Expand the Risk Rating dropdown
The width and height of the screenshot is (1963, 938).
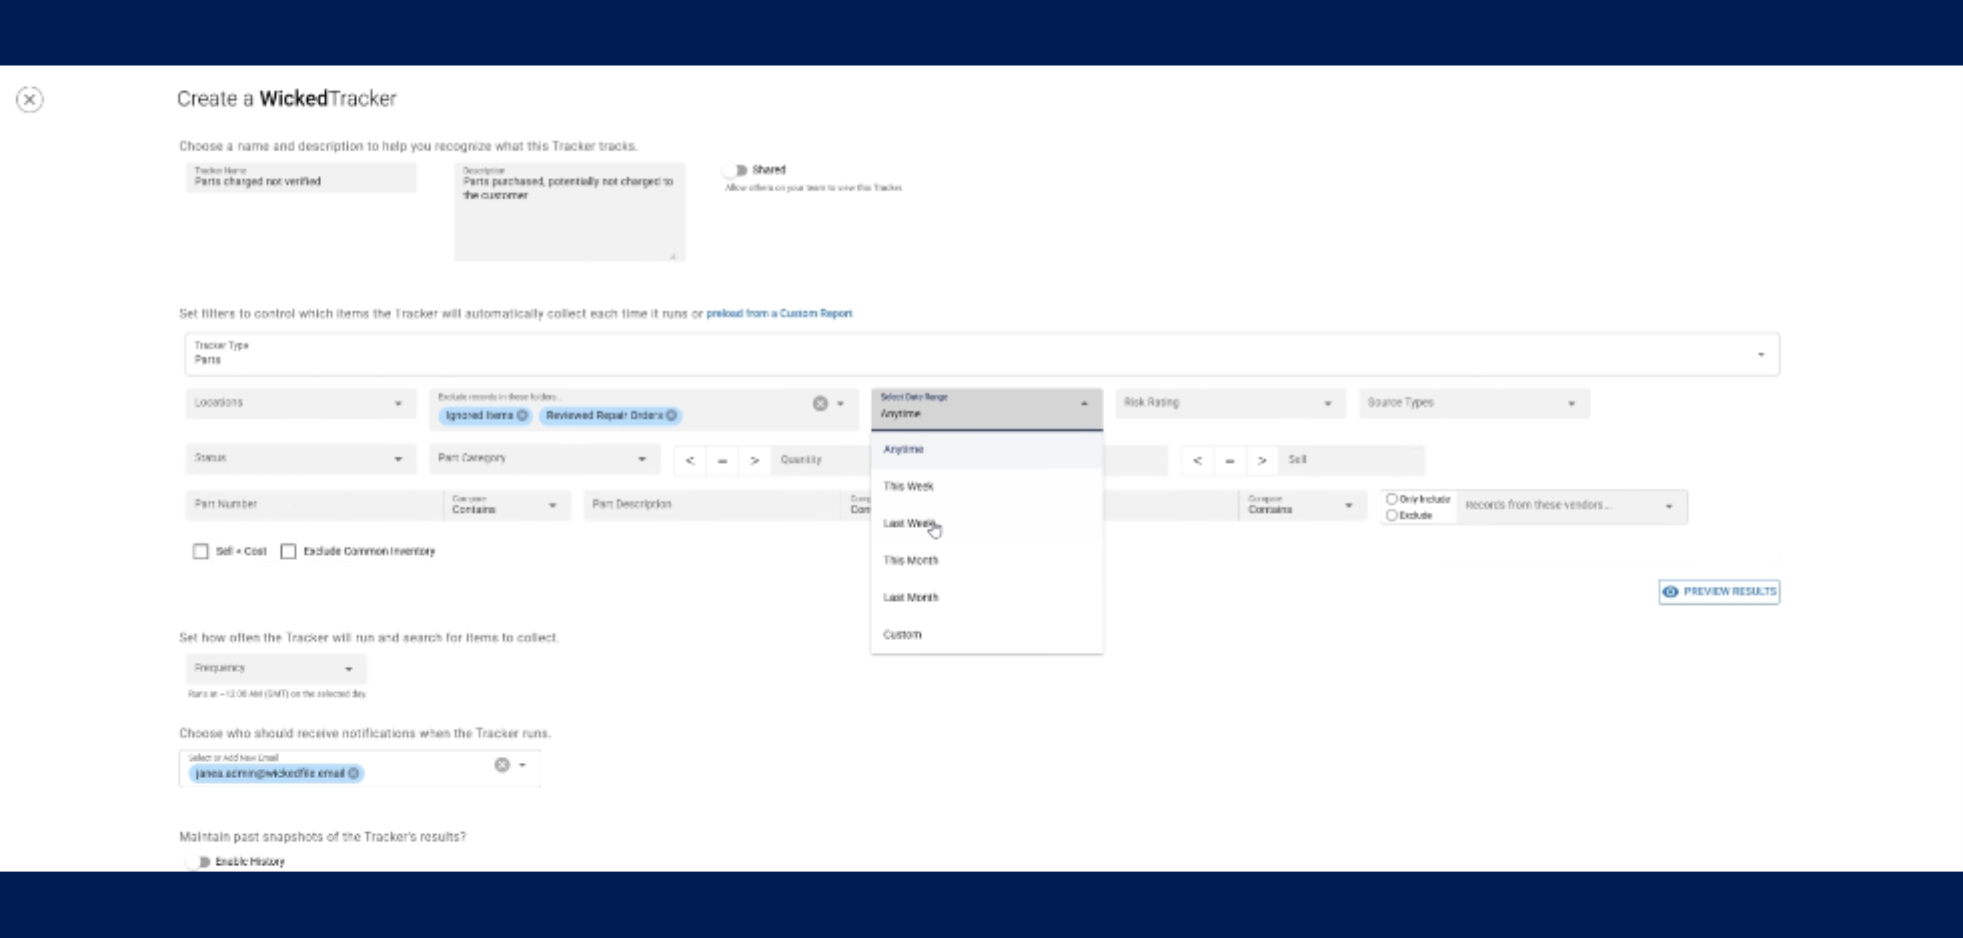[1228, 403]
